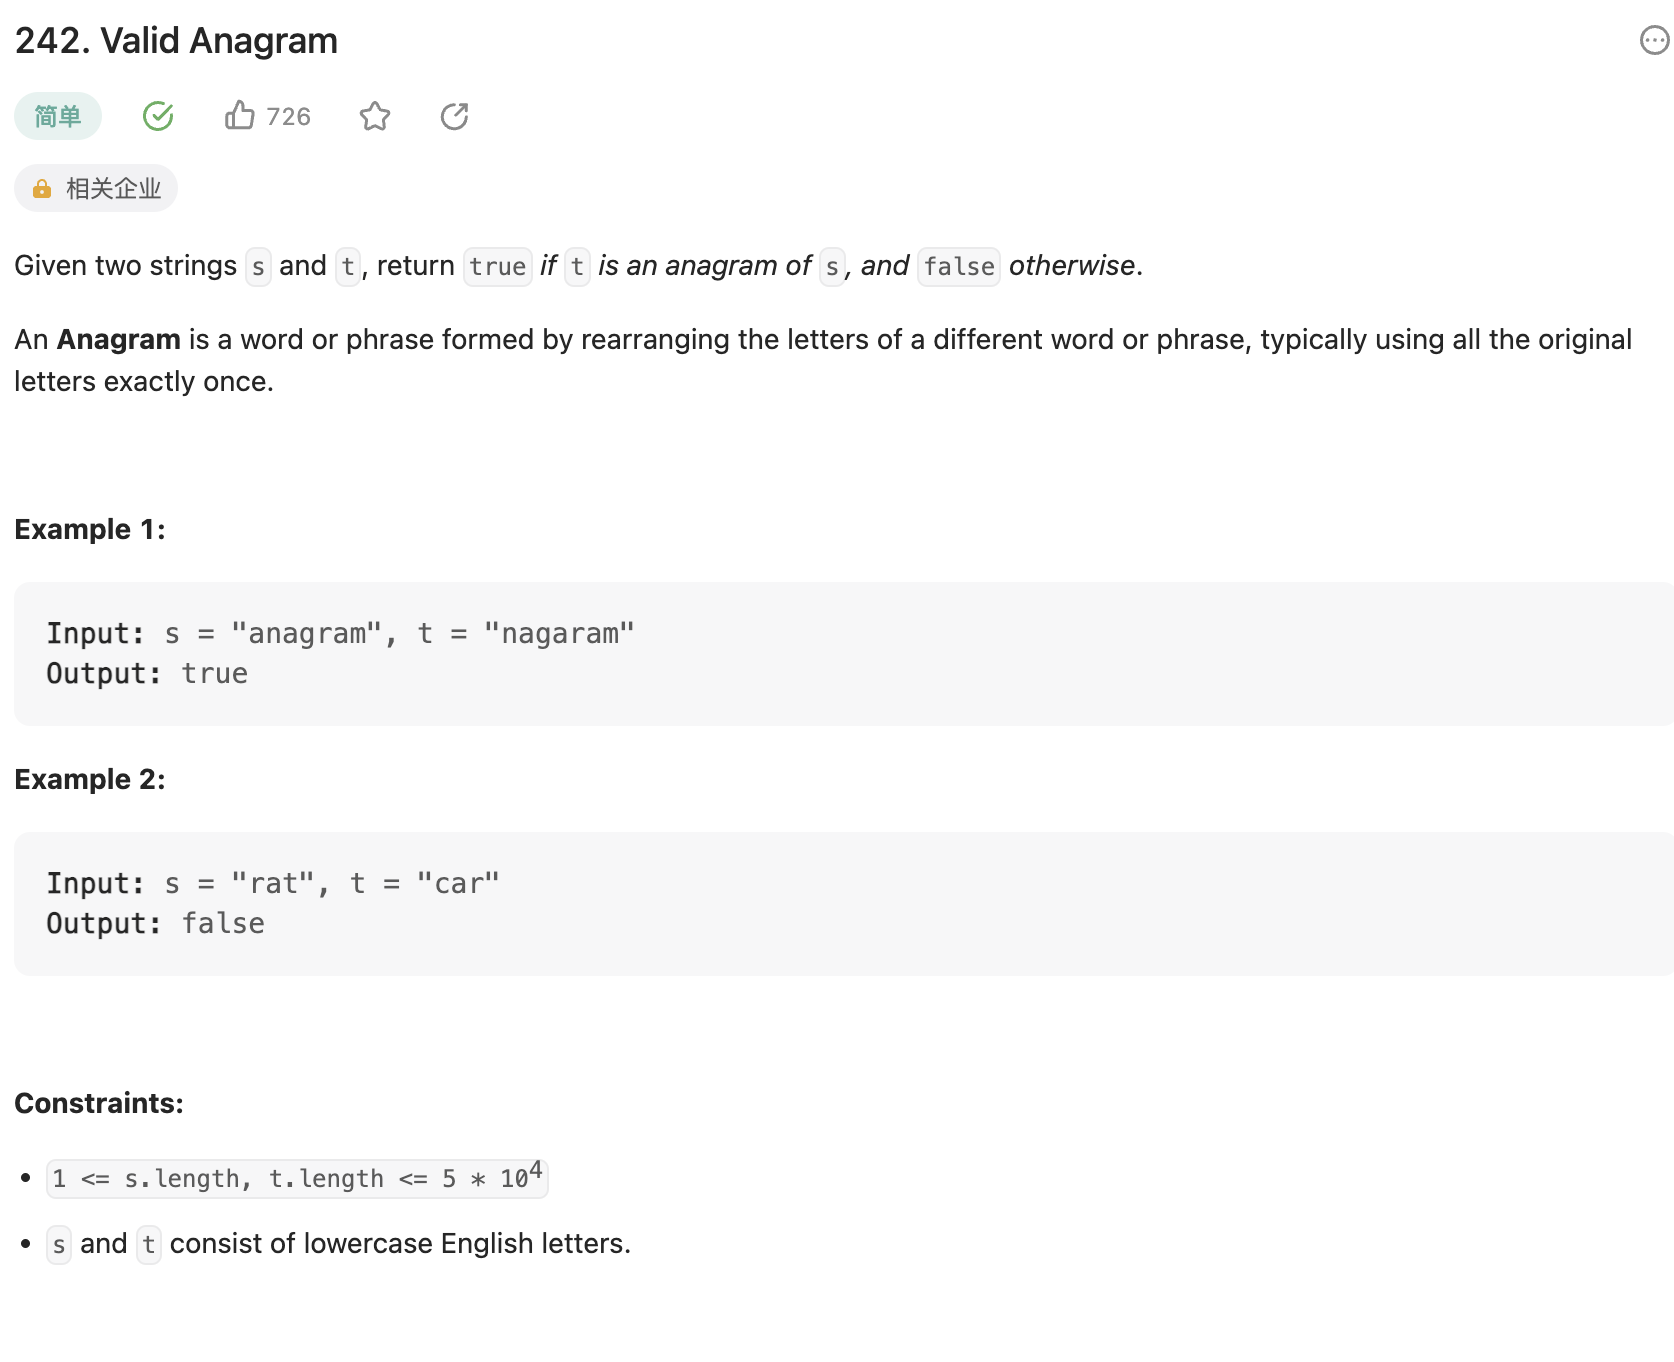The height and width of the screenshot is (1362, 1674).
Task: Click the "242. Valid Anagram" title
Action: [x=176, y=41]
